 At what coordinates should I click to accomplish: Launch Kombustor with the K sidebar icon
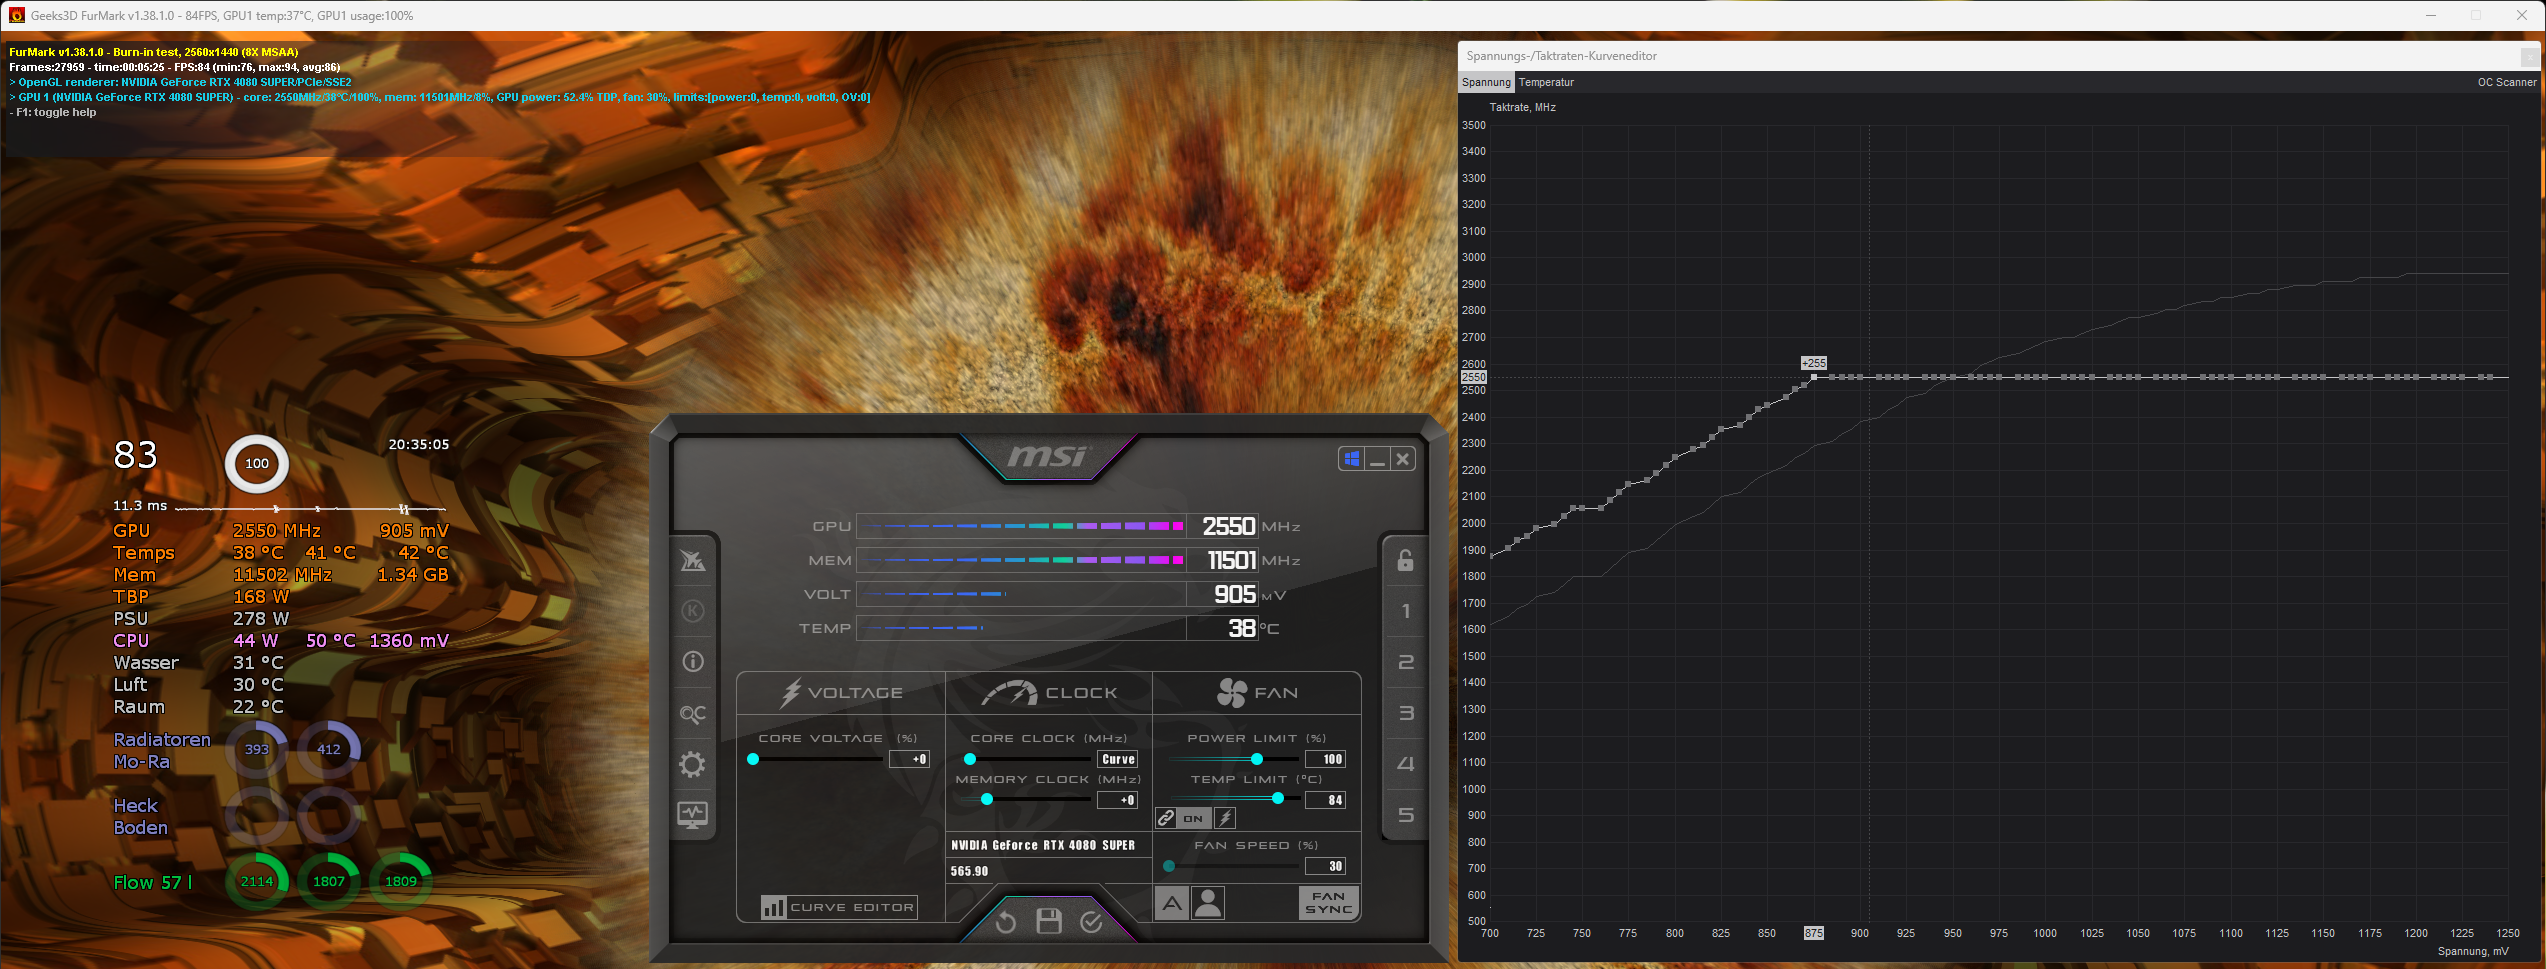click(x=692, y=611)
